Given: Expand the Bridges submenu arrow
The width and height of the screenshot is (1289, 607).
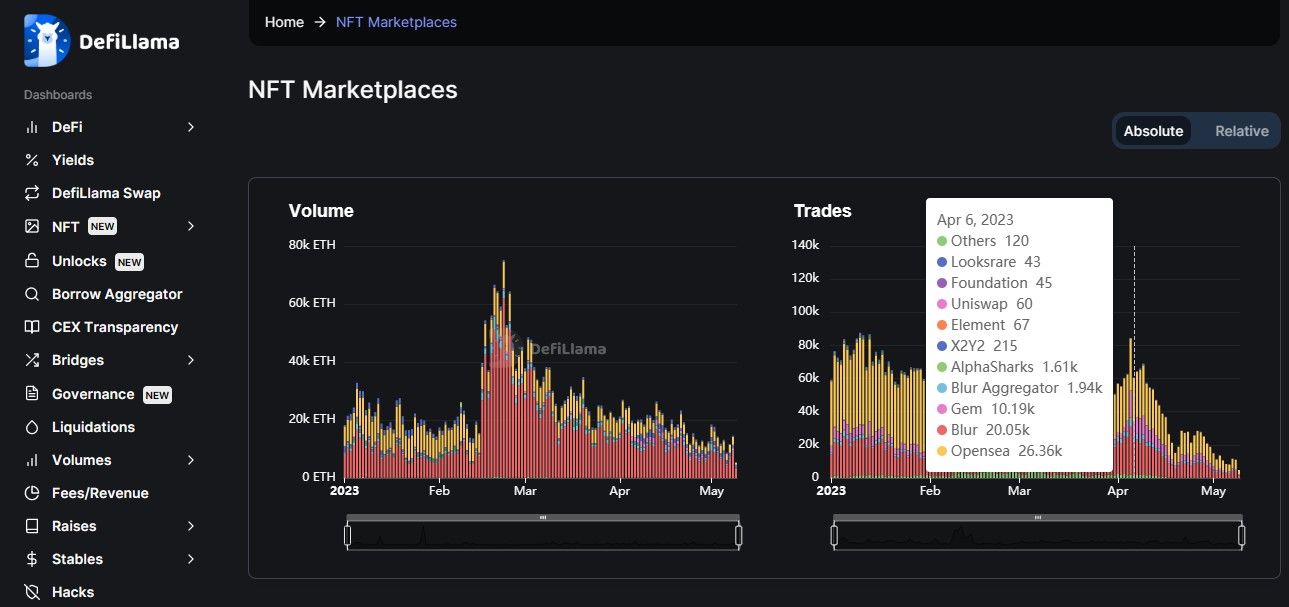Looking at the screenshot, I should 191,360.
